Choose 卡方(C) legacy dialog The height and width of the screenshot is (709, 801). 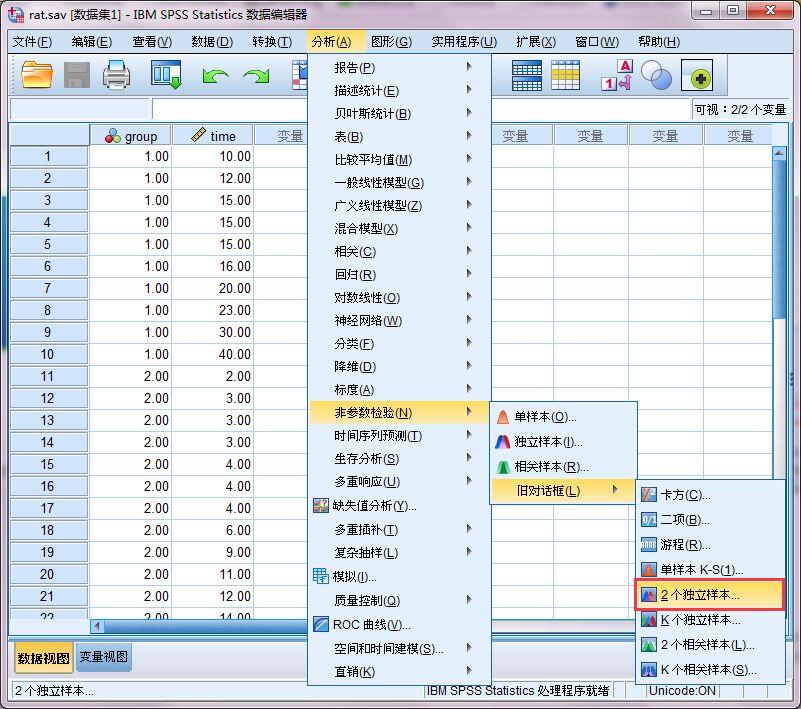(x=710, y=494)
